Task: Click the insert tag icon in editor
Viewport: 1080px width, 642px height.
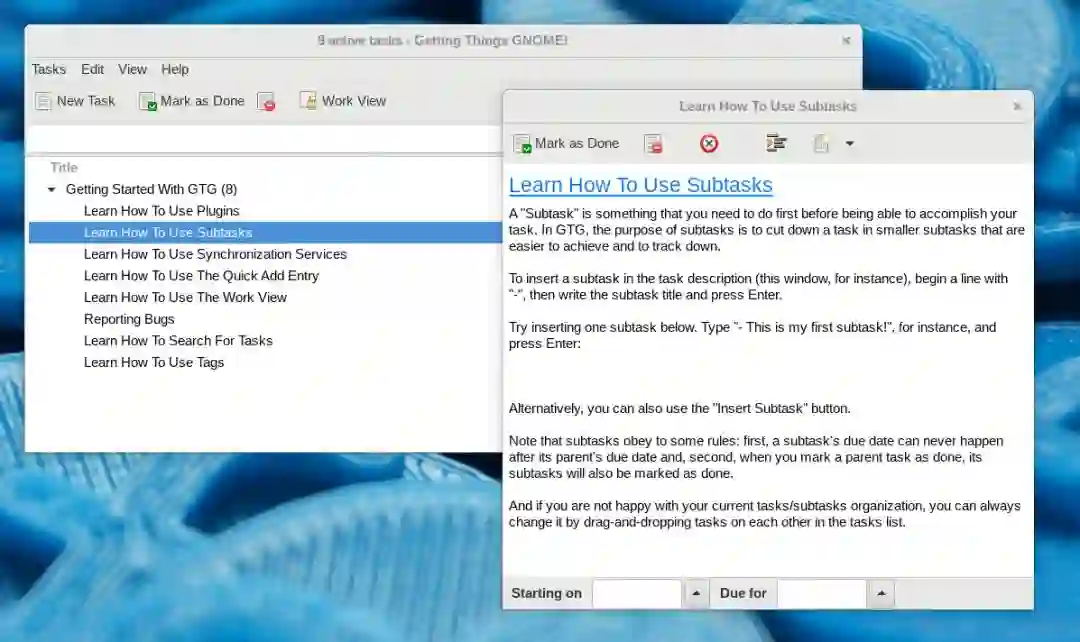Action: 821,143
